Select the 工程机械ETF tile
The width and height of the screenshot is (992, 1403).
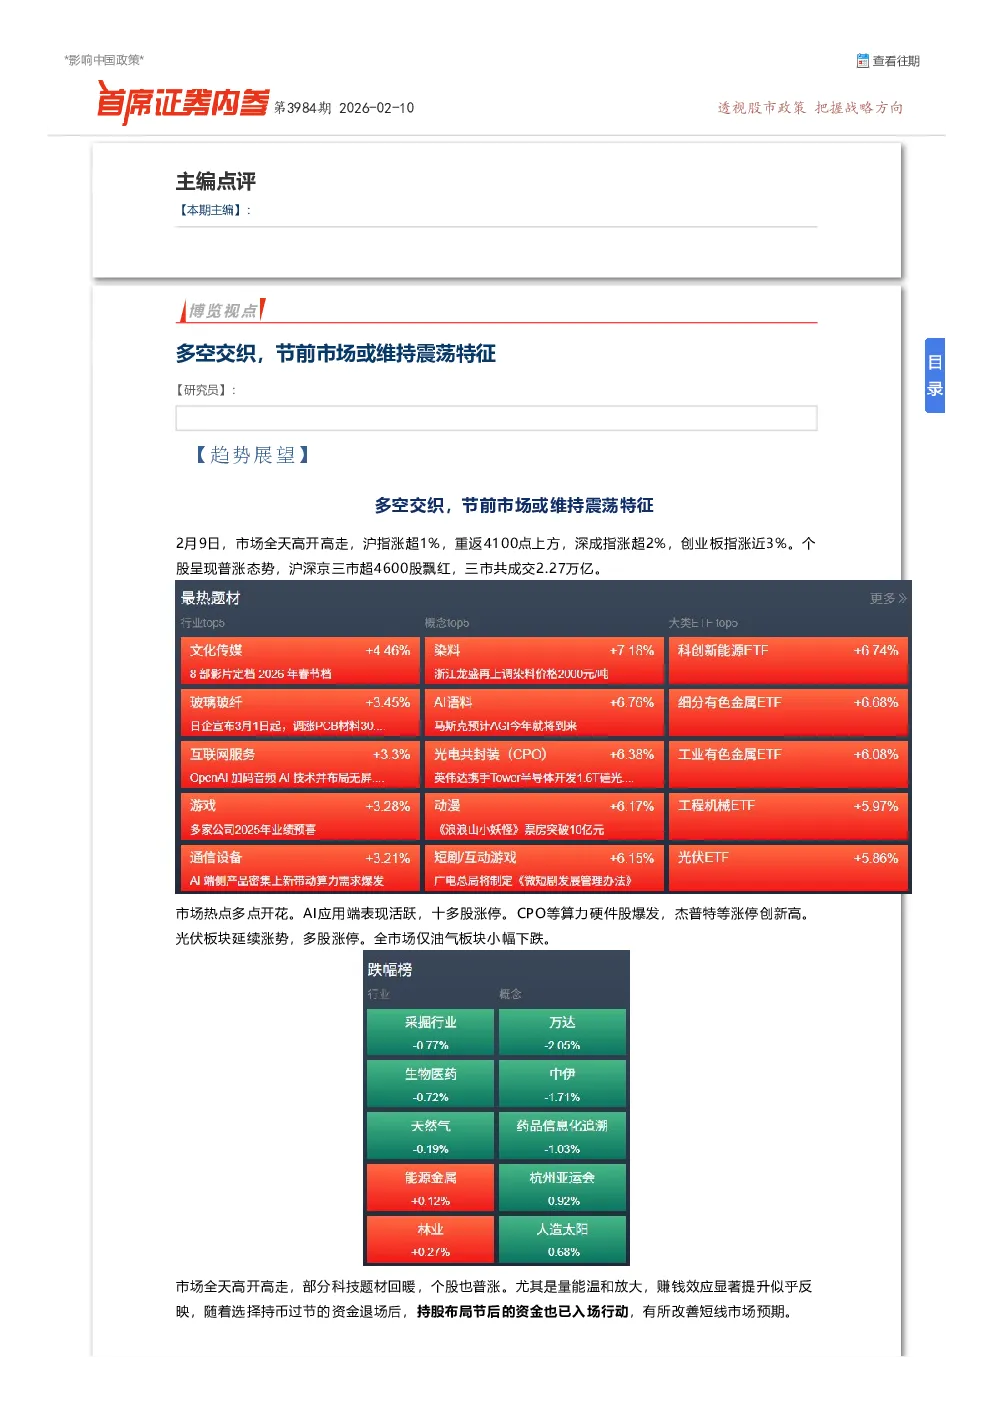[x=788, y=816]
